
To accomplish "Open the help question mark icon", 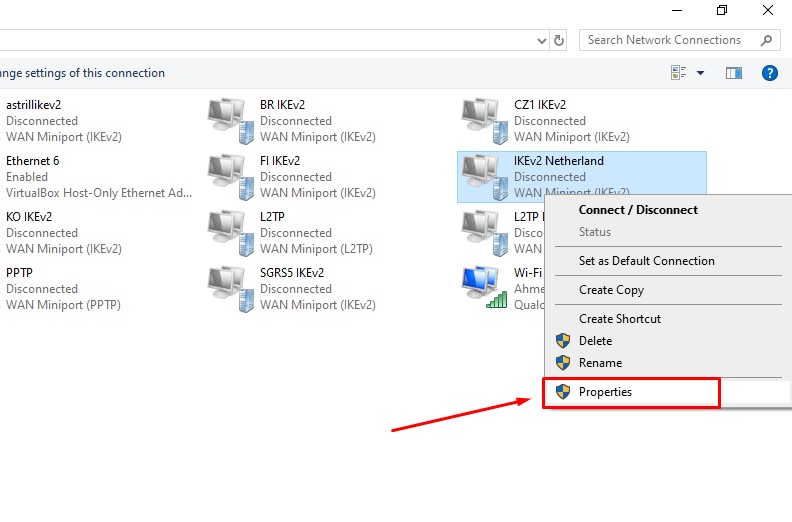I will [x=770, y=73].
